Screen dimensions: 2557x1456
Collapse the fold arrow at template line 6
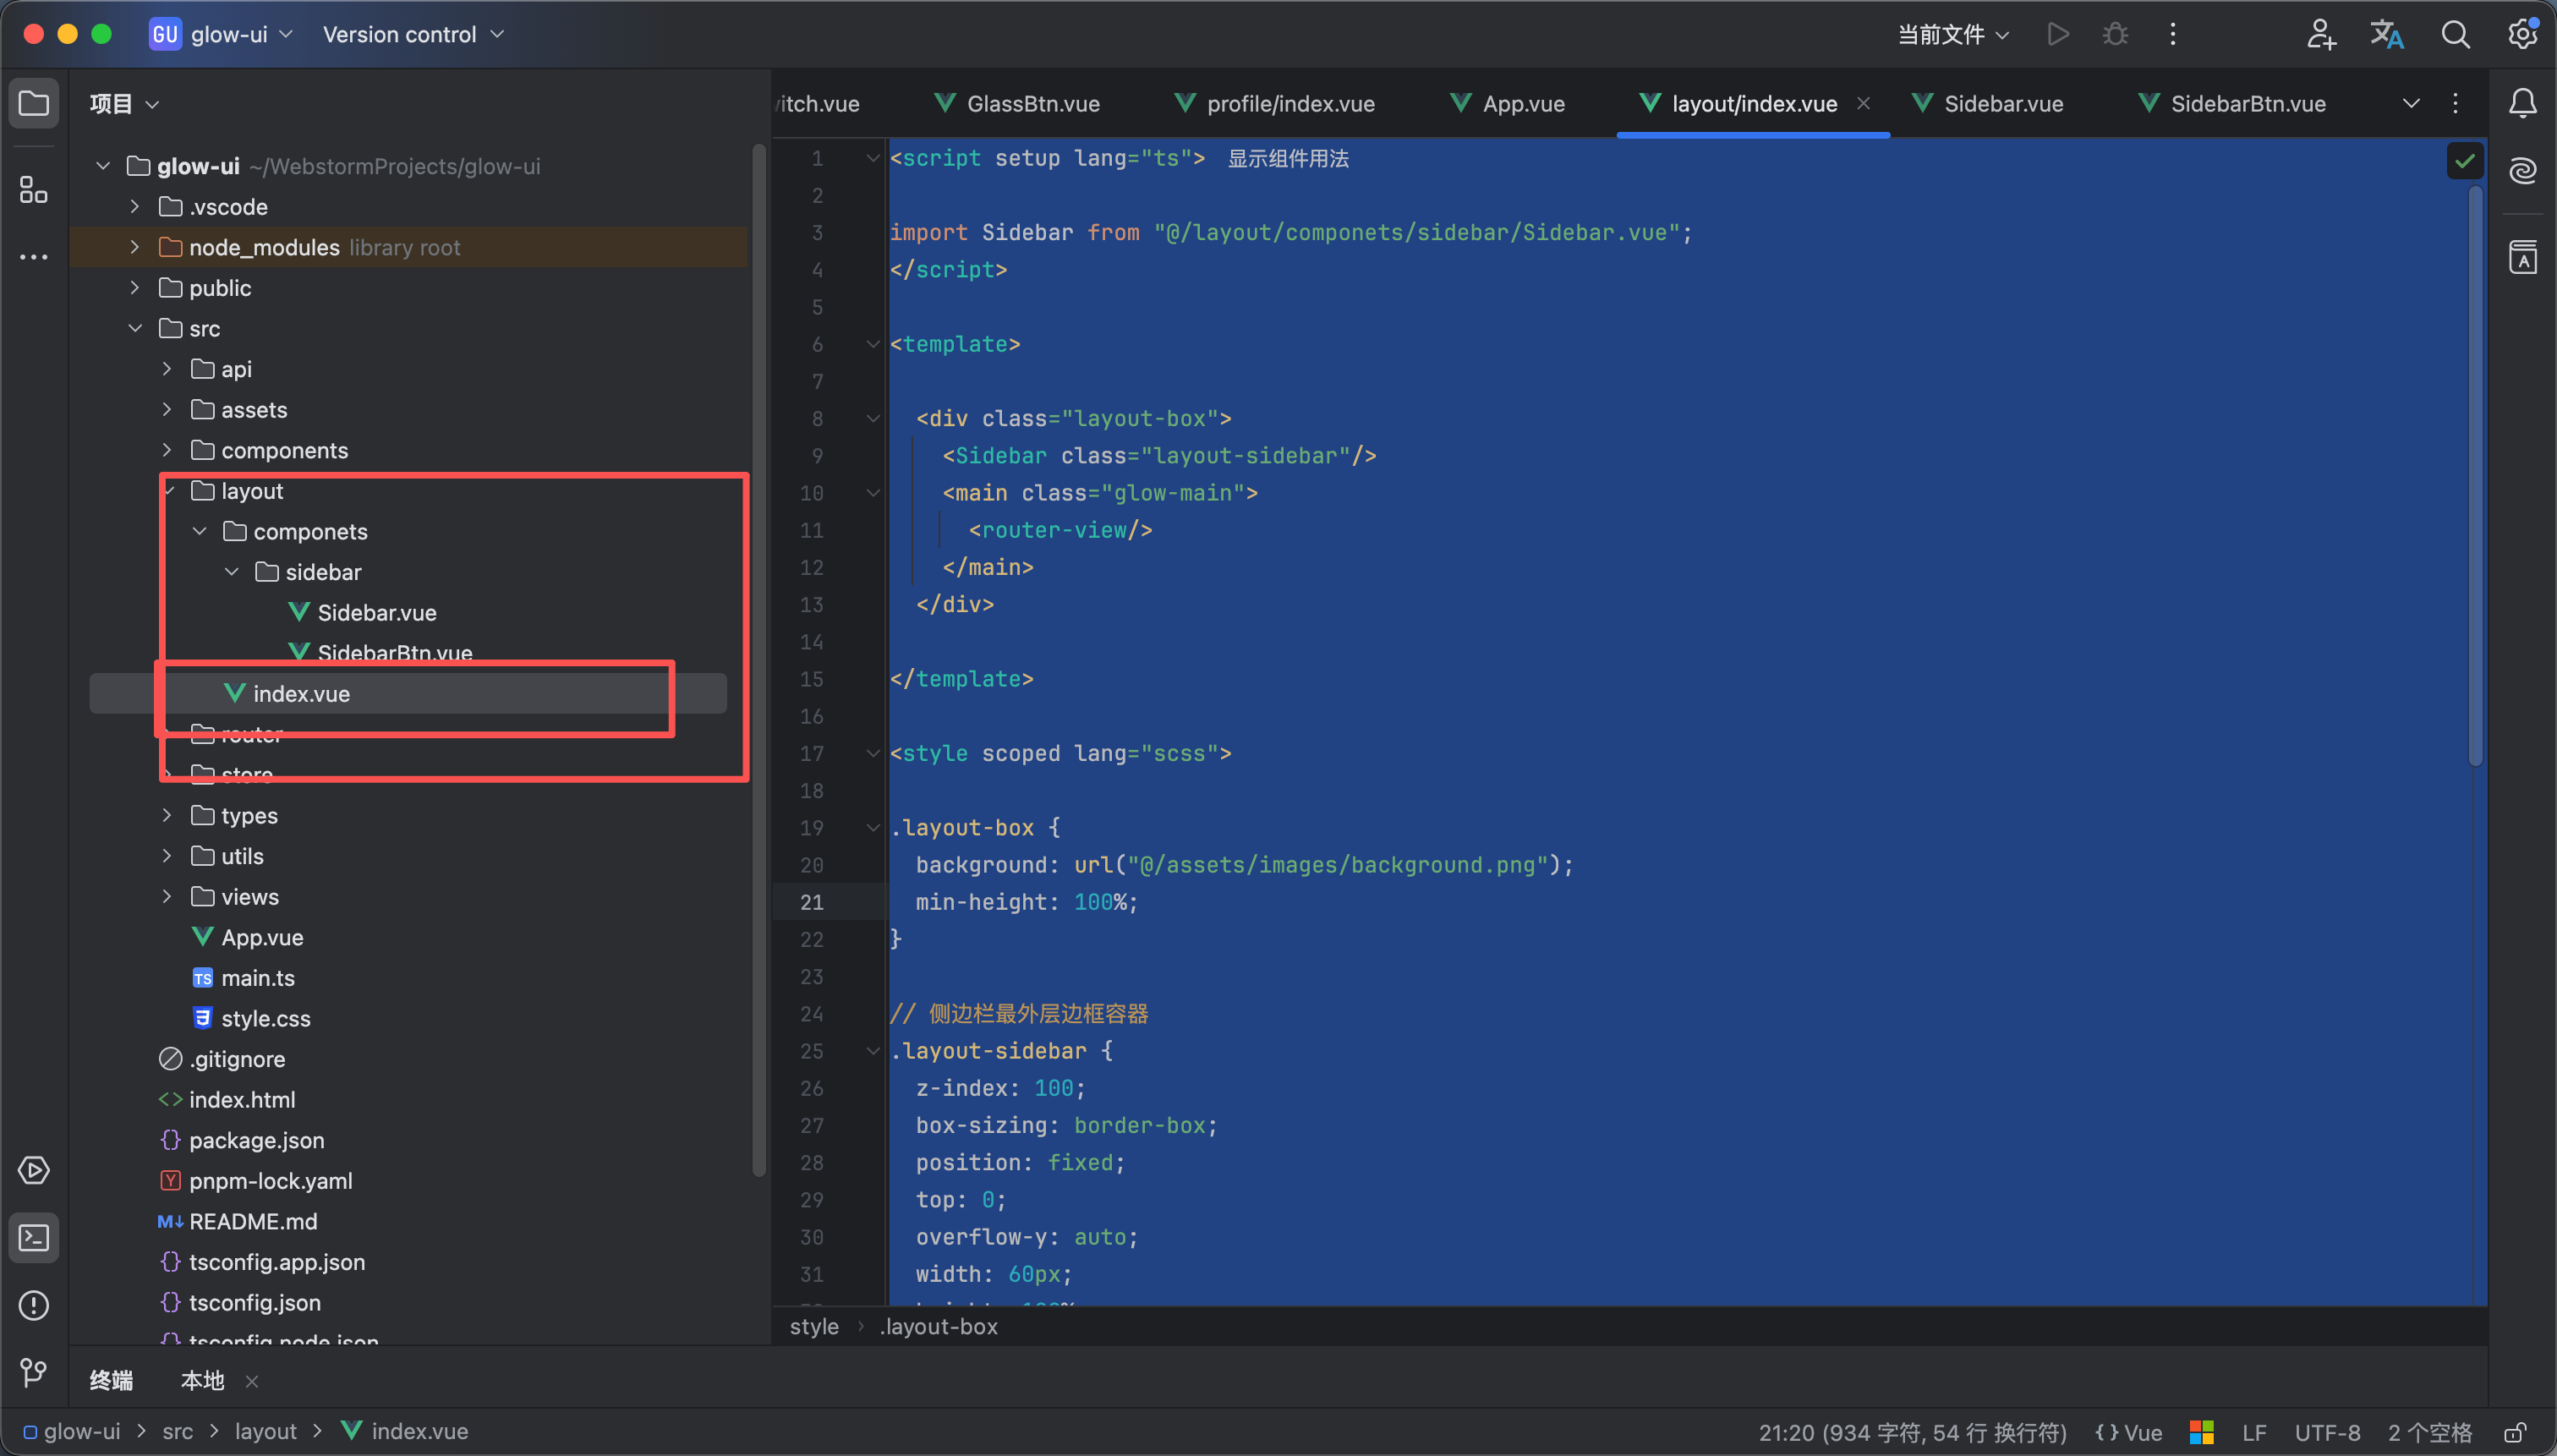[873, 345]
